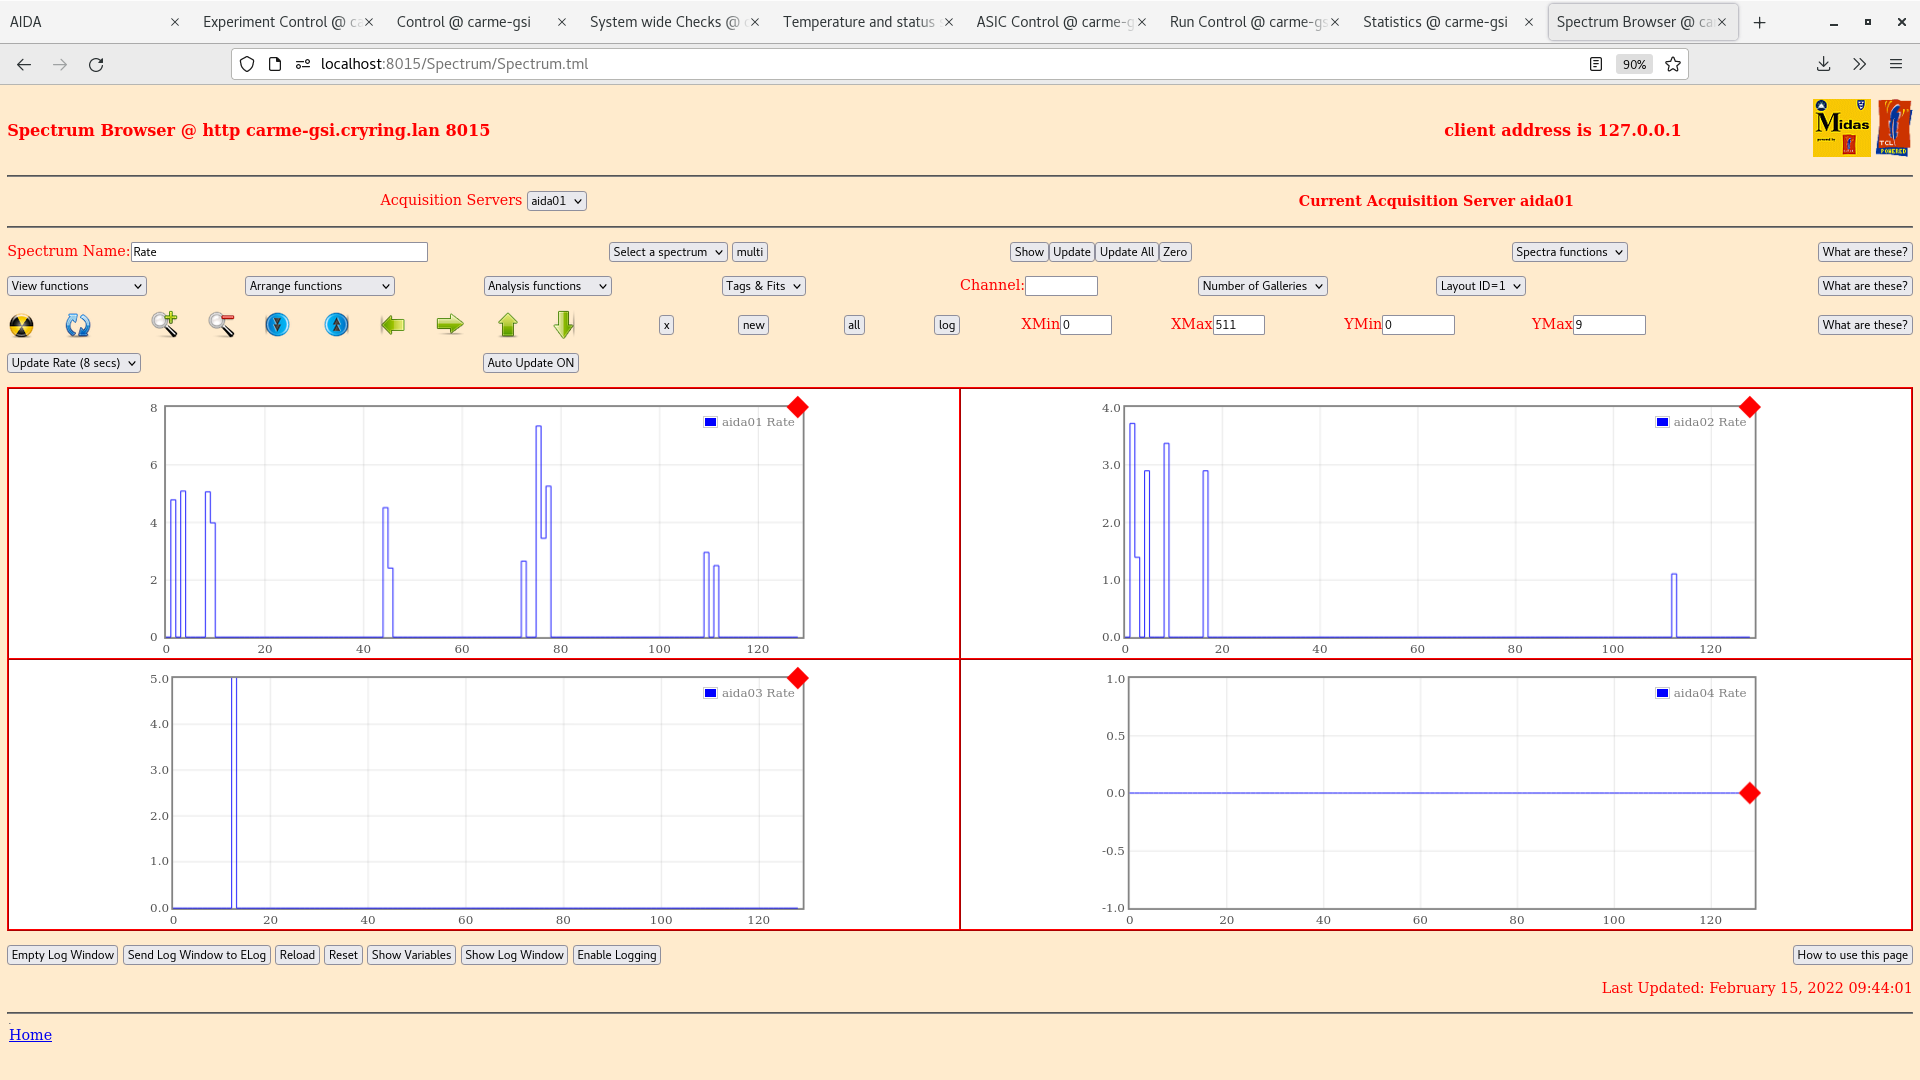The image size is (1920, 1080).
Task: Open the Number of Galleries dropdown
Action: 1262,286
